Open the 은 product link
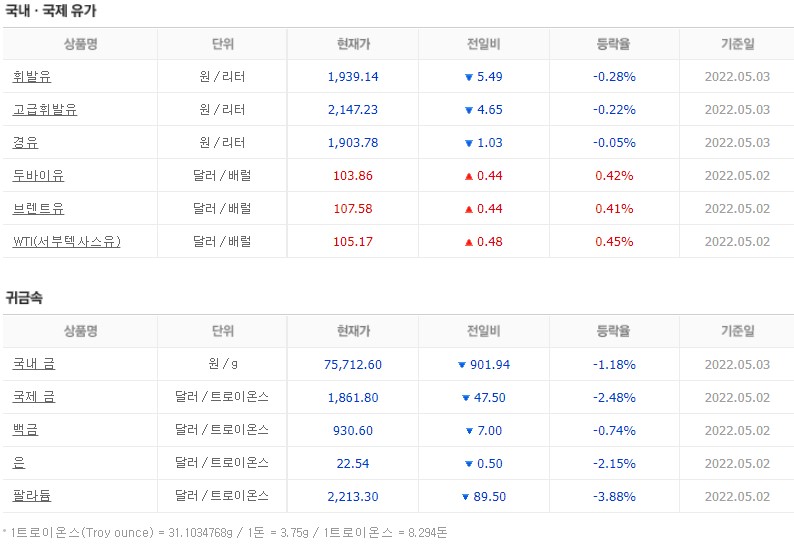794x548 pixels. (x=19, y=462)
